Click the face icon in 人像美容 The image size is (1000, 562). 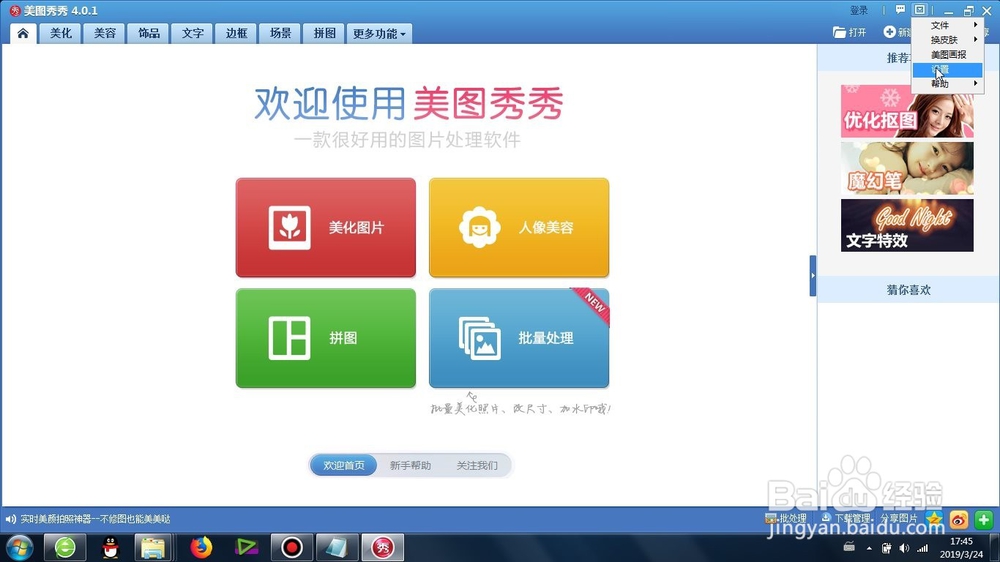[480, 228]
